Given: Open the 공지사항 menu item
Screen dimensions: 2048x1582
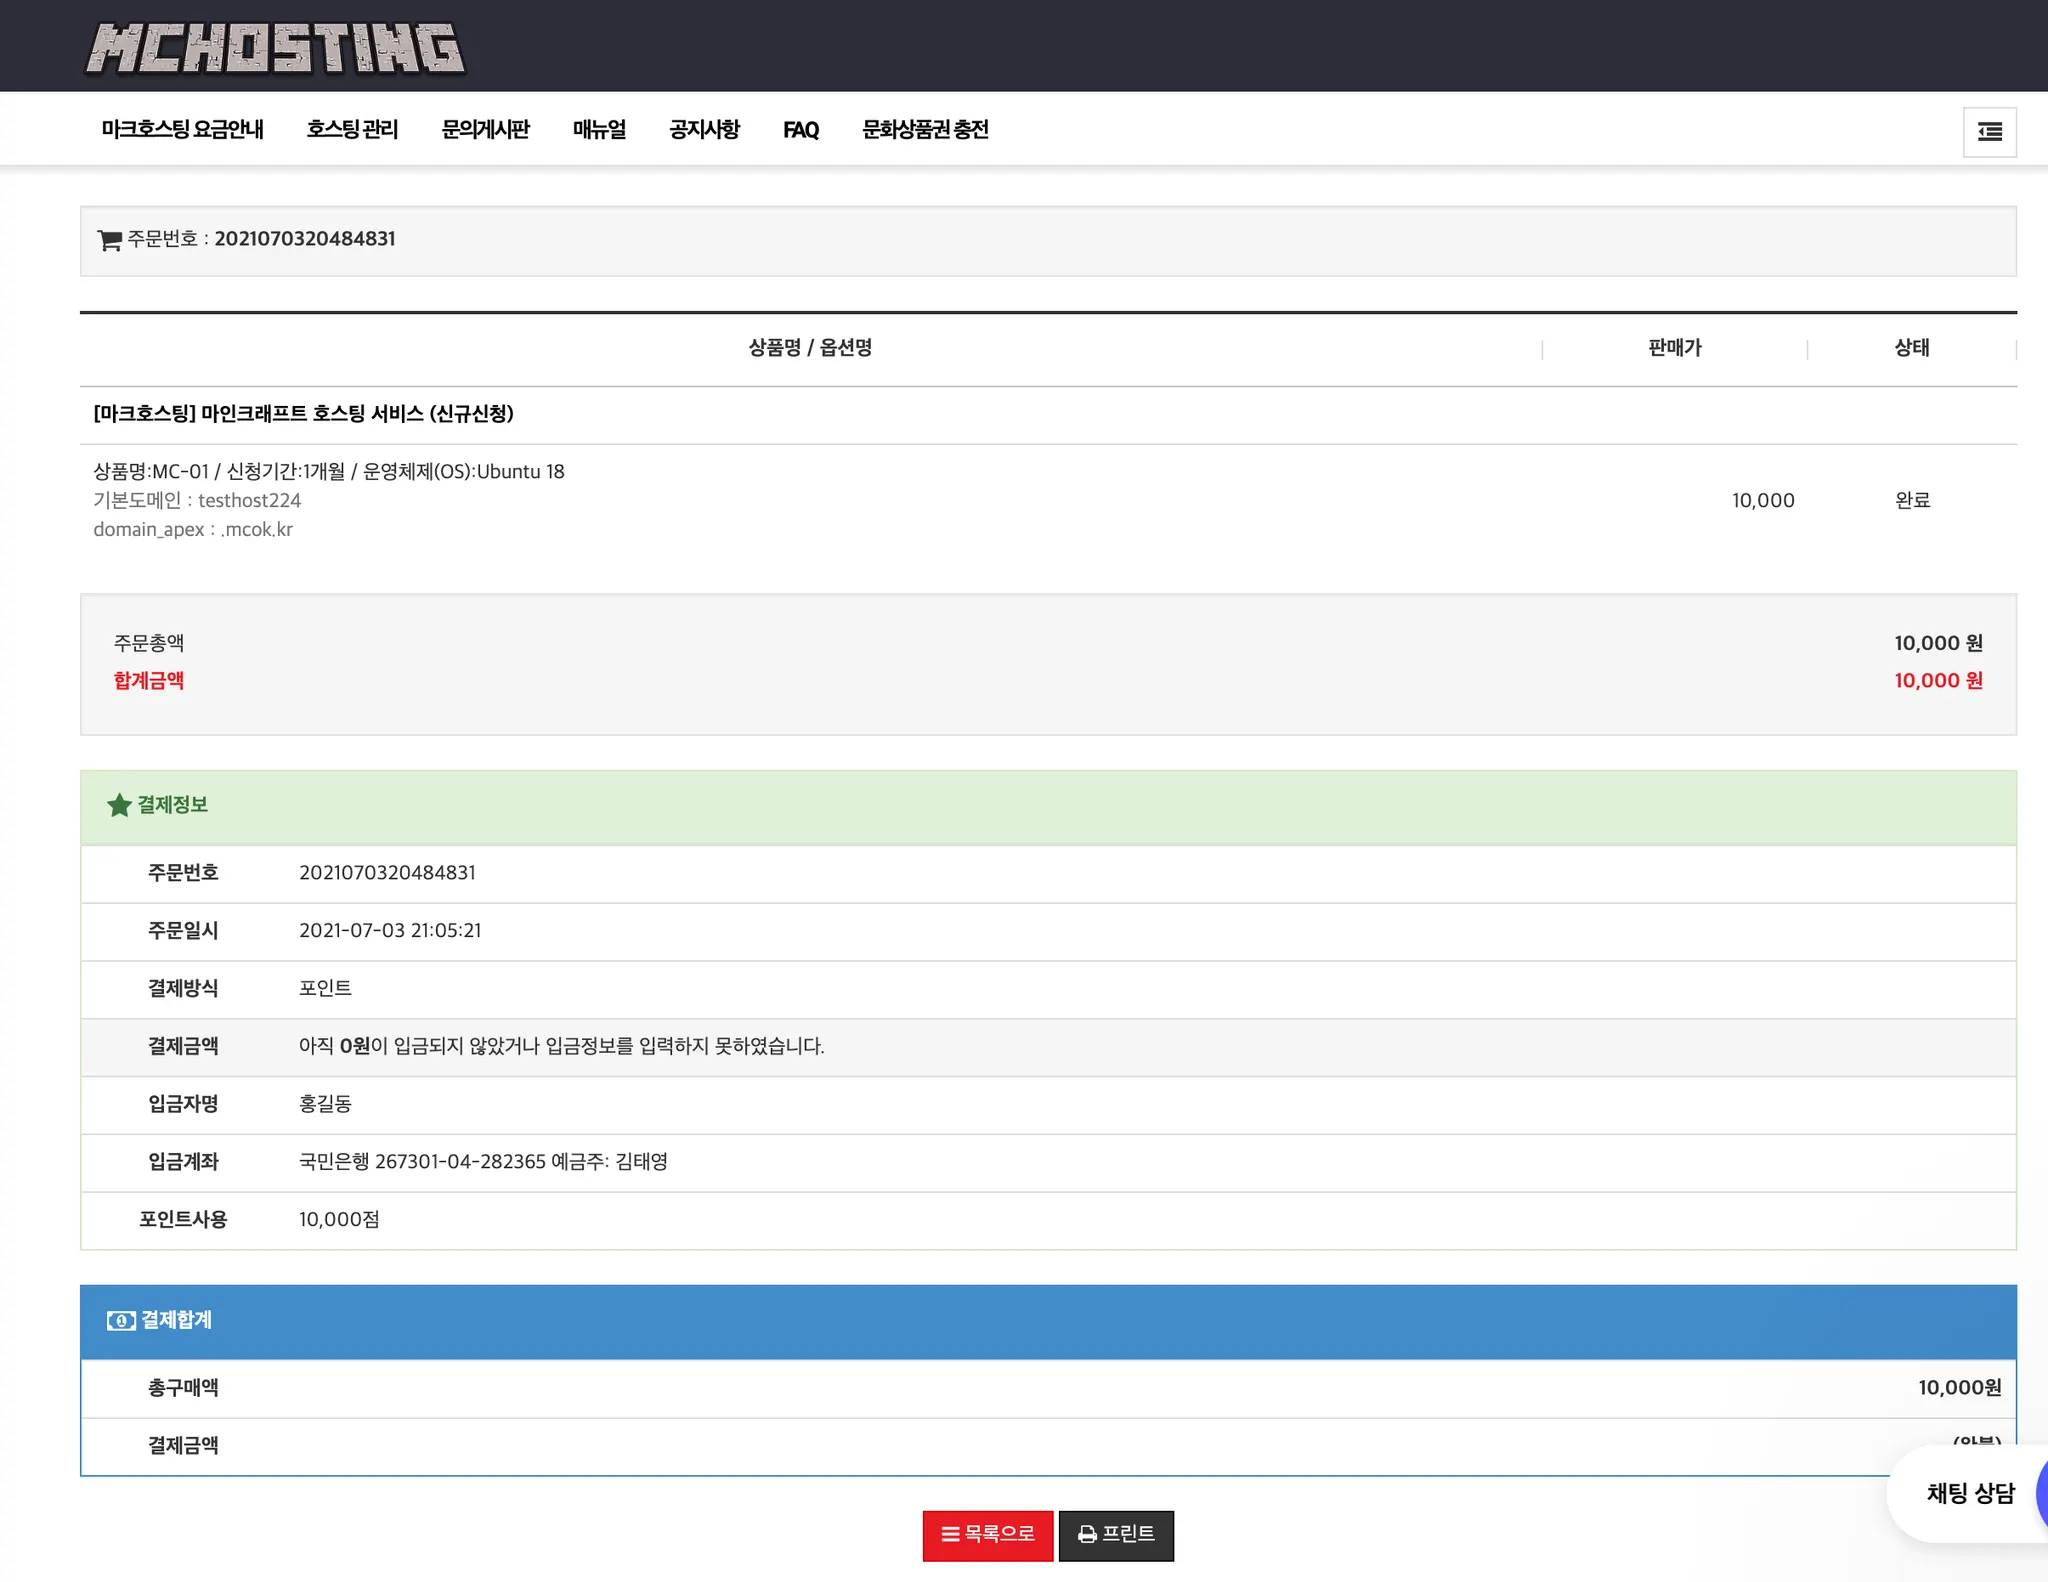Looking at the screenshot, I should coord(704,130).
